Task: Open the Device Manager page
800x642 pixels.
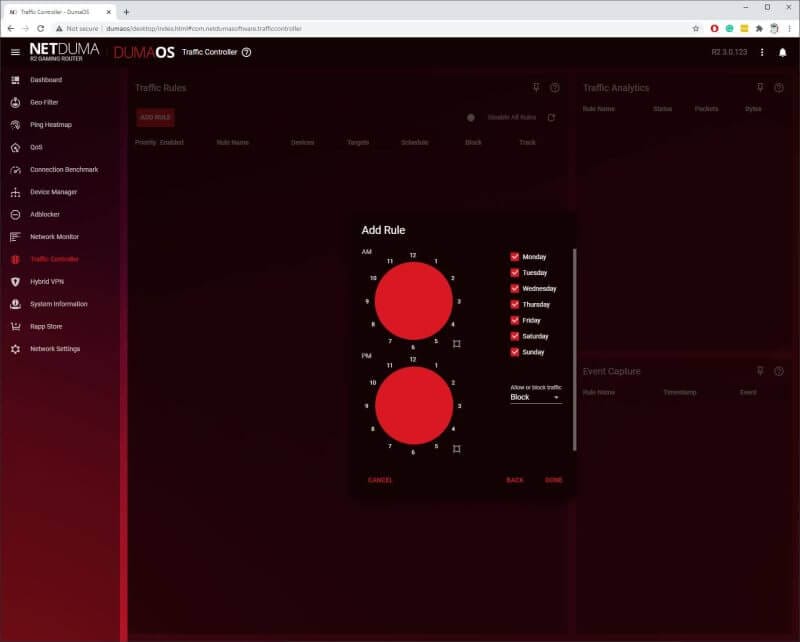Action: [53, 192]
